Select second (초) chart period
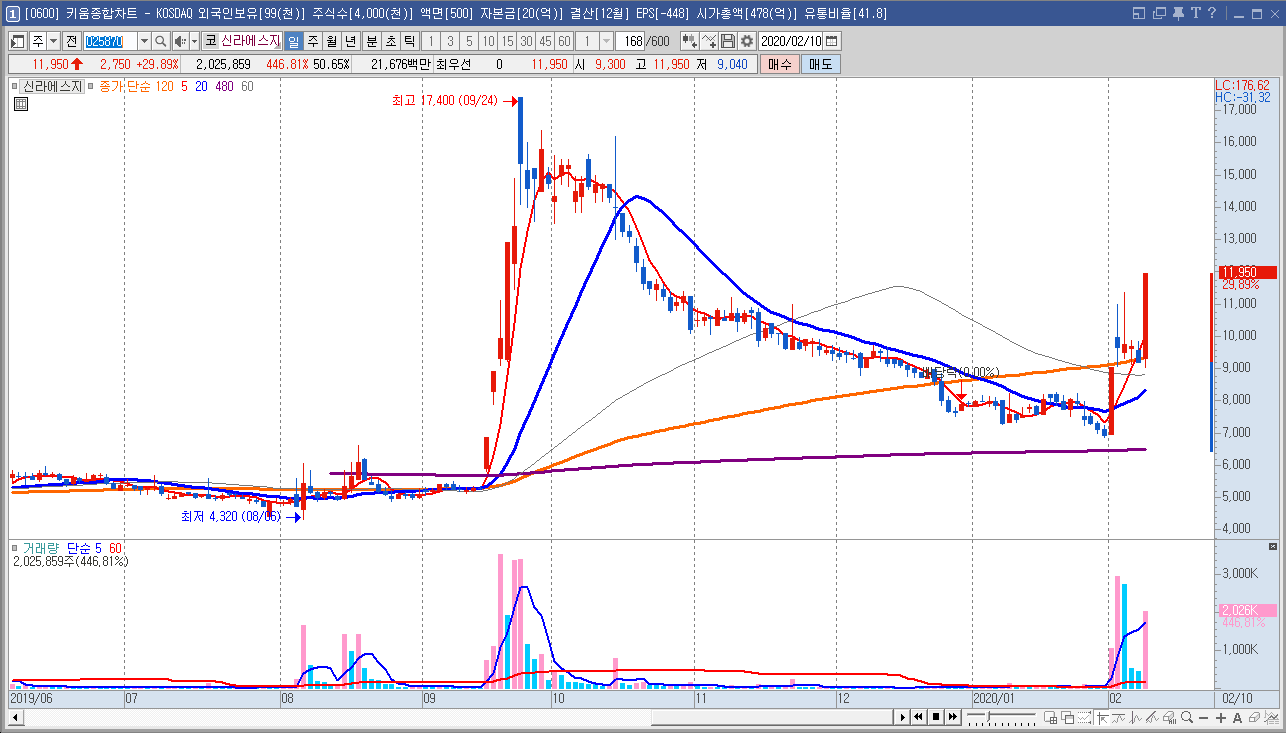1286x733 pixels. click(x=391, y=41)
